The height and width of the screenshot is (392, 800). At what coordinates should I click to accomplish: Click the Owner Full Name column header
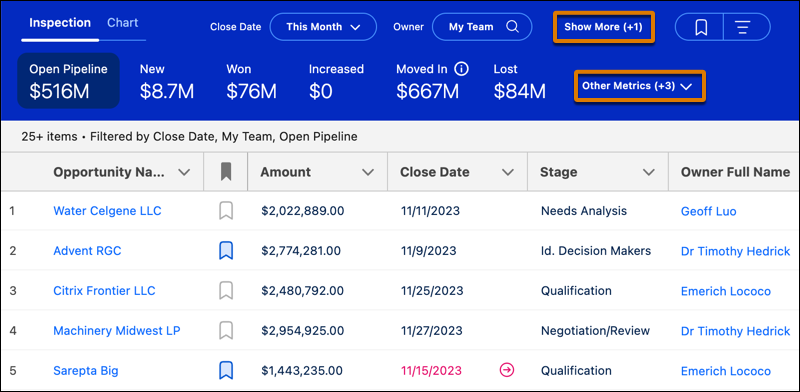(735, 172)
